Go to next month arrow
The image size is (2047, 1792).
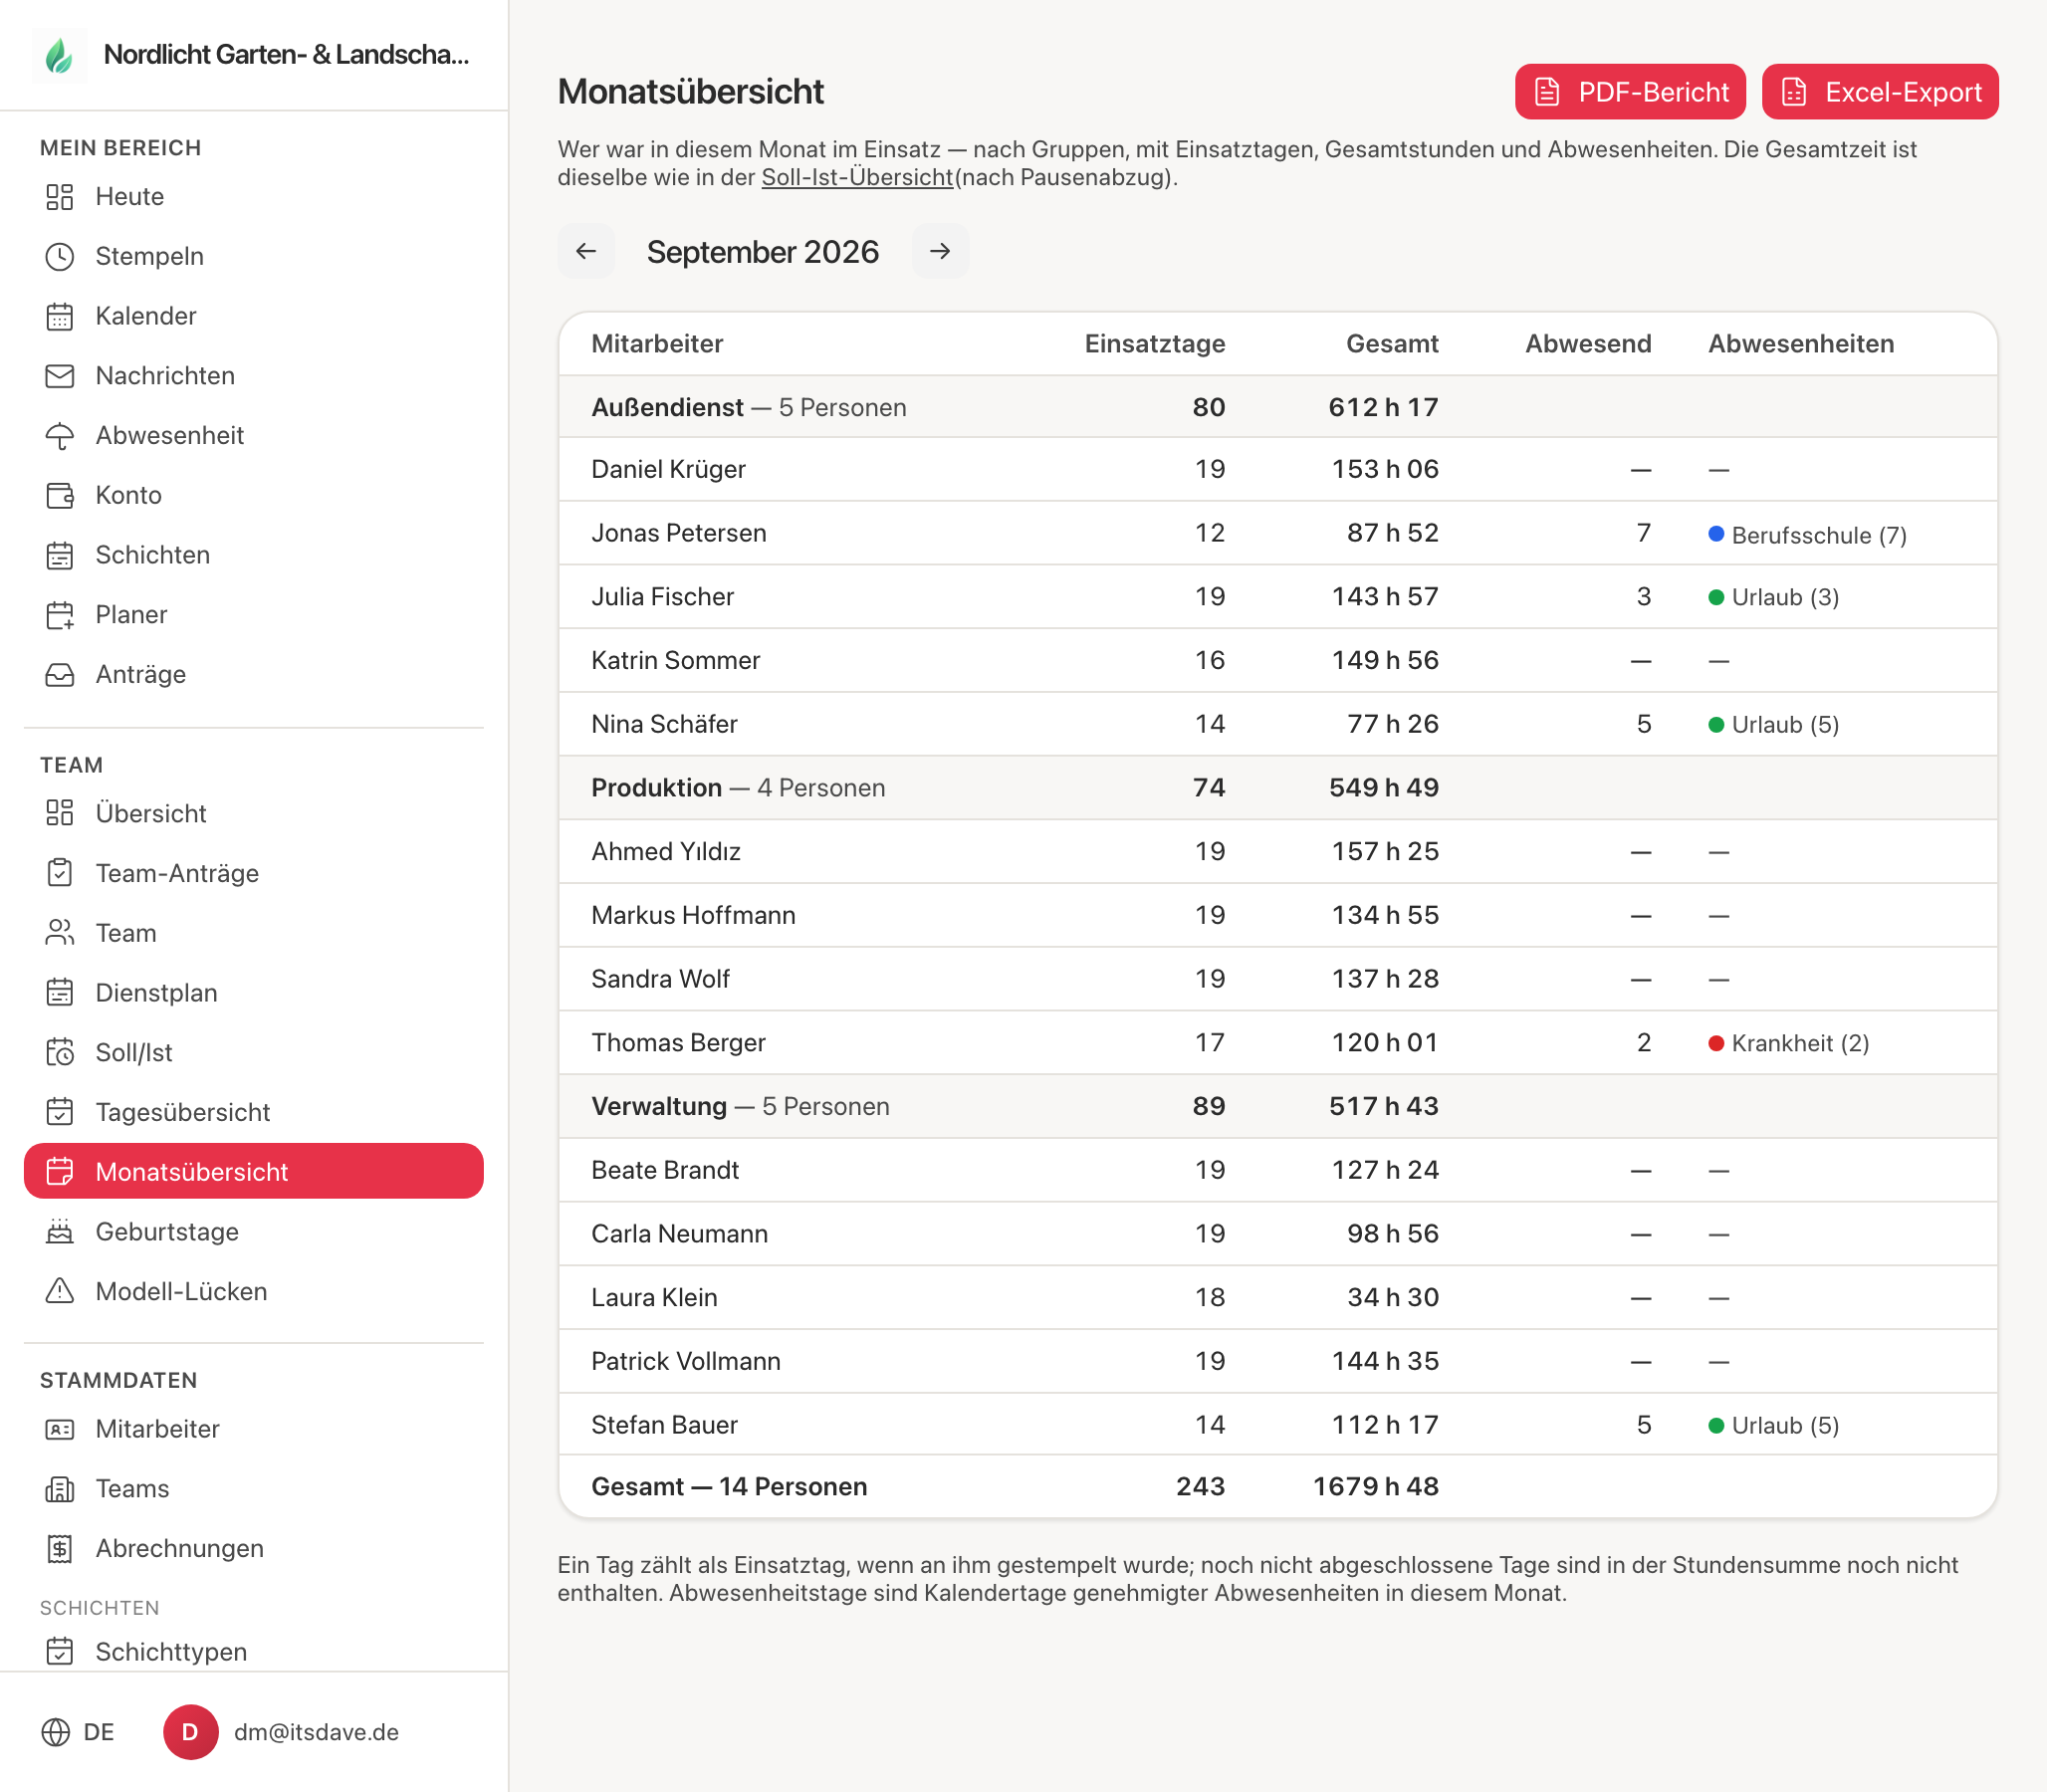(940, 251)
